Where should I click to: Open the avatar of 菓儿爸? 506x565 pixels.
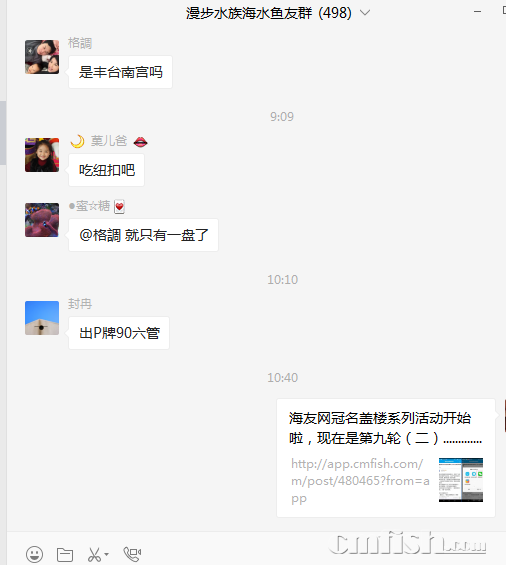(x=42, y=155)
